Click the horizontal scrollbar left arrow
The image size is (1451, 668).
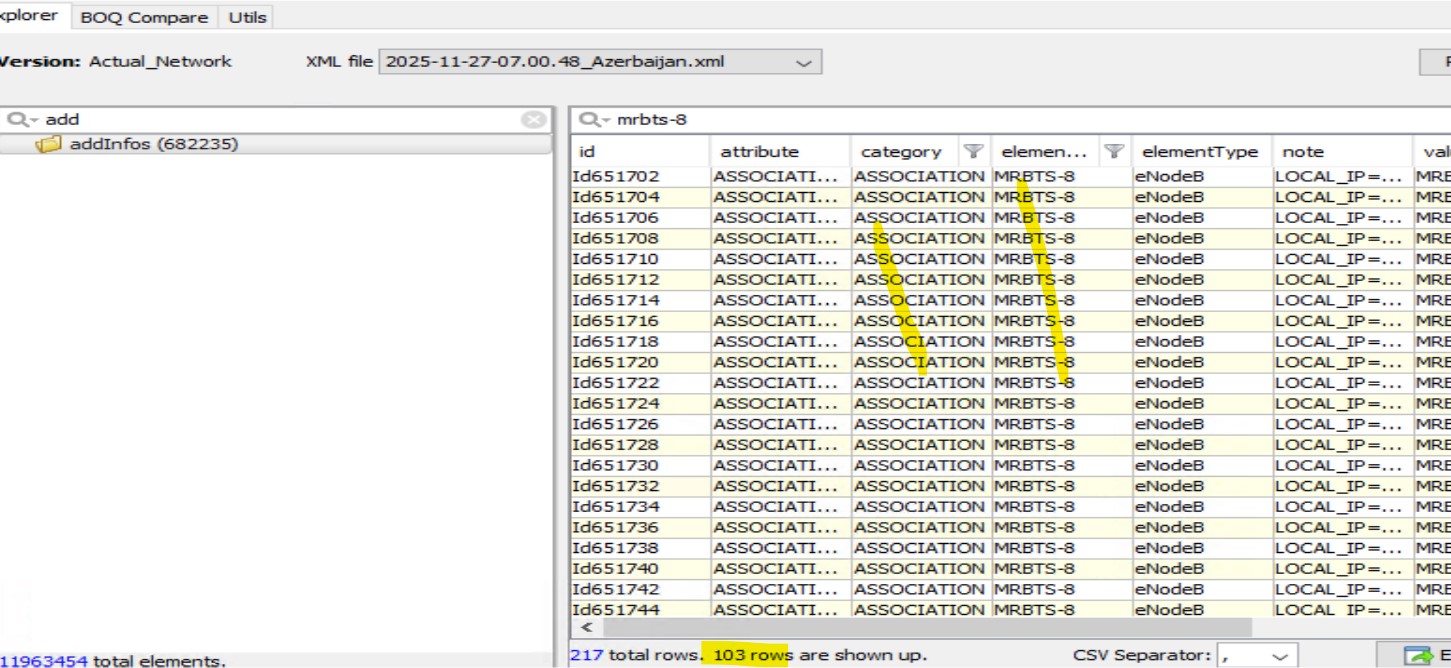(586, 628)
